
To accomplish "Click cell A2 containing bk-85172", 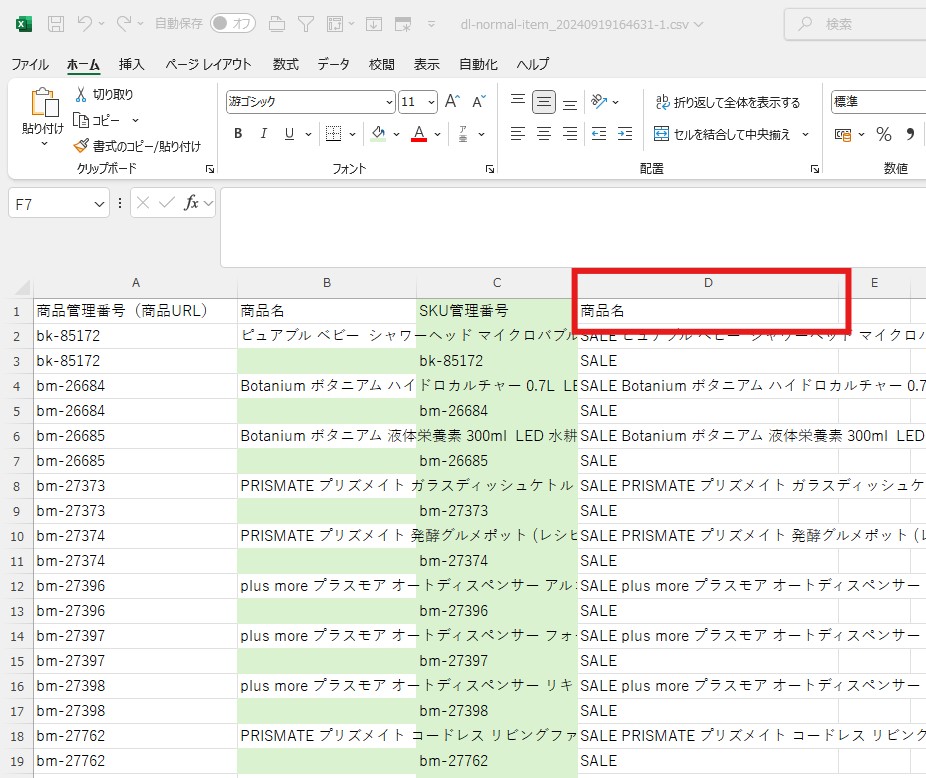I will (136, 336).
